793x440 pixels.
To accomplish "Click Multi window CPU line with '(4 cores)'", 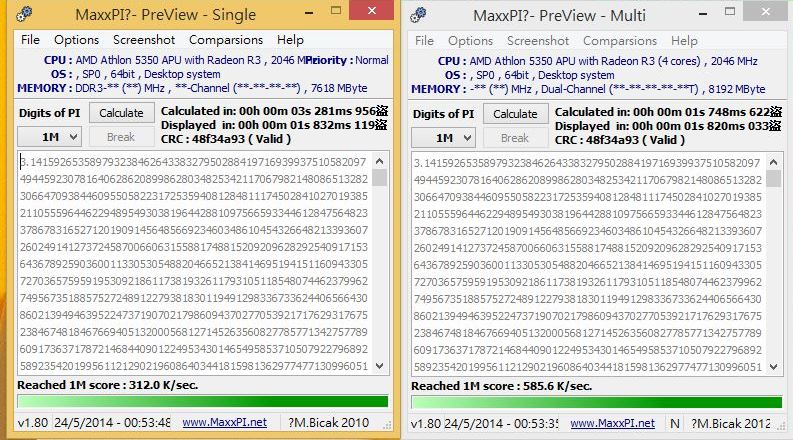I will pos(598,61).
